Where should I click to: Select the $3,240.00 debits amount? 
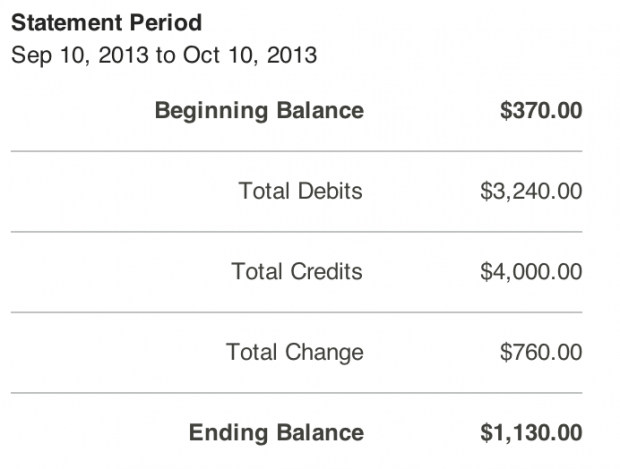click(531, 191)
